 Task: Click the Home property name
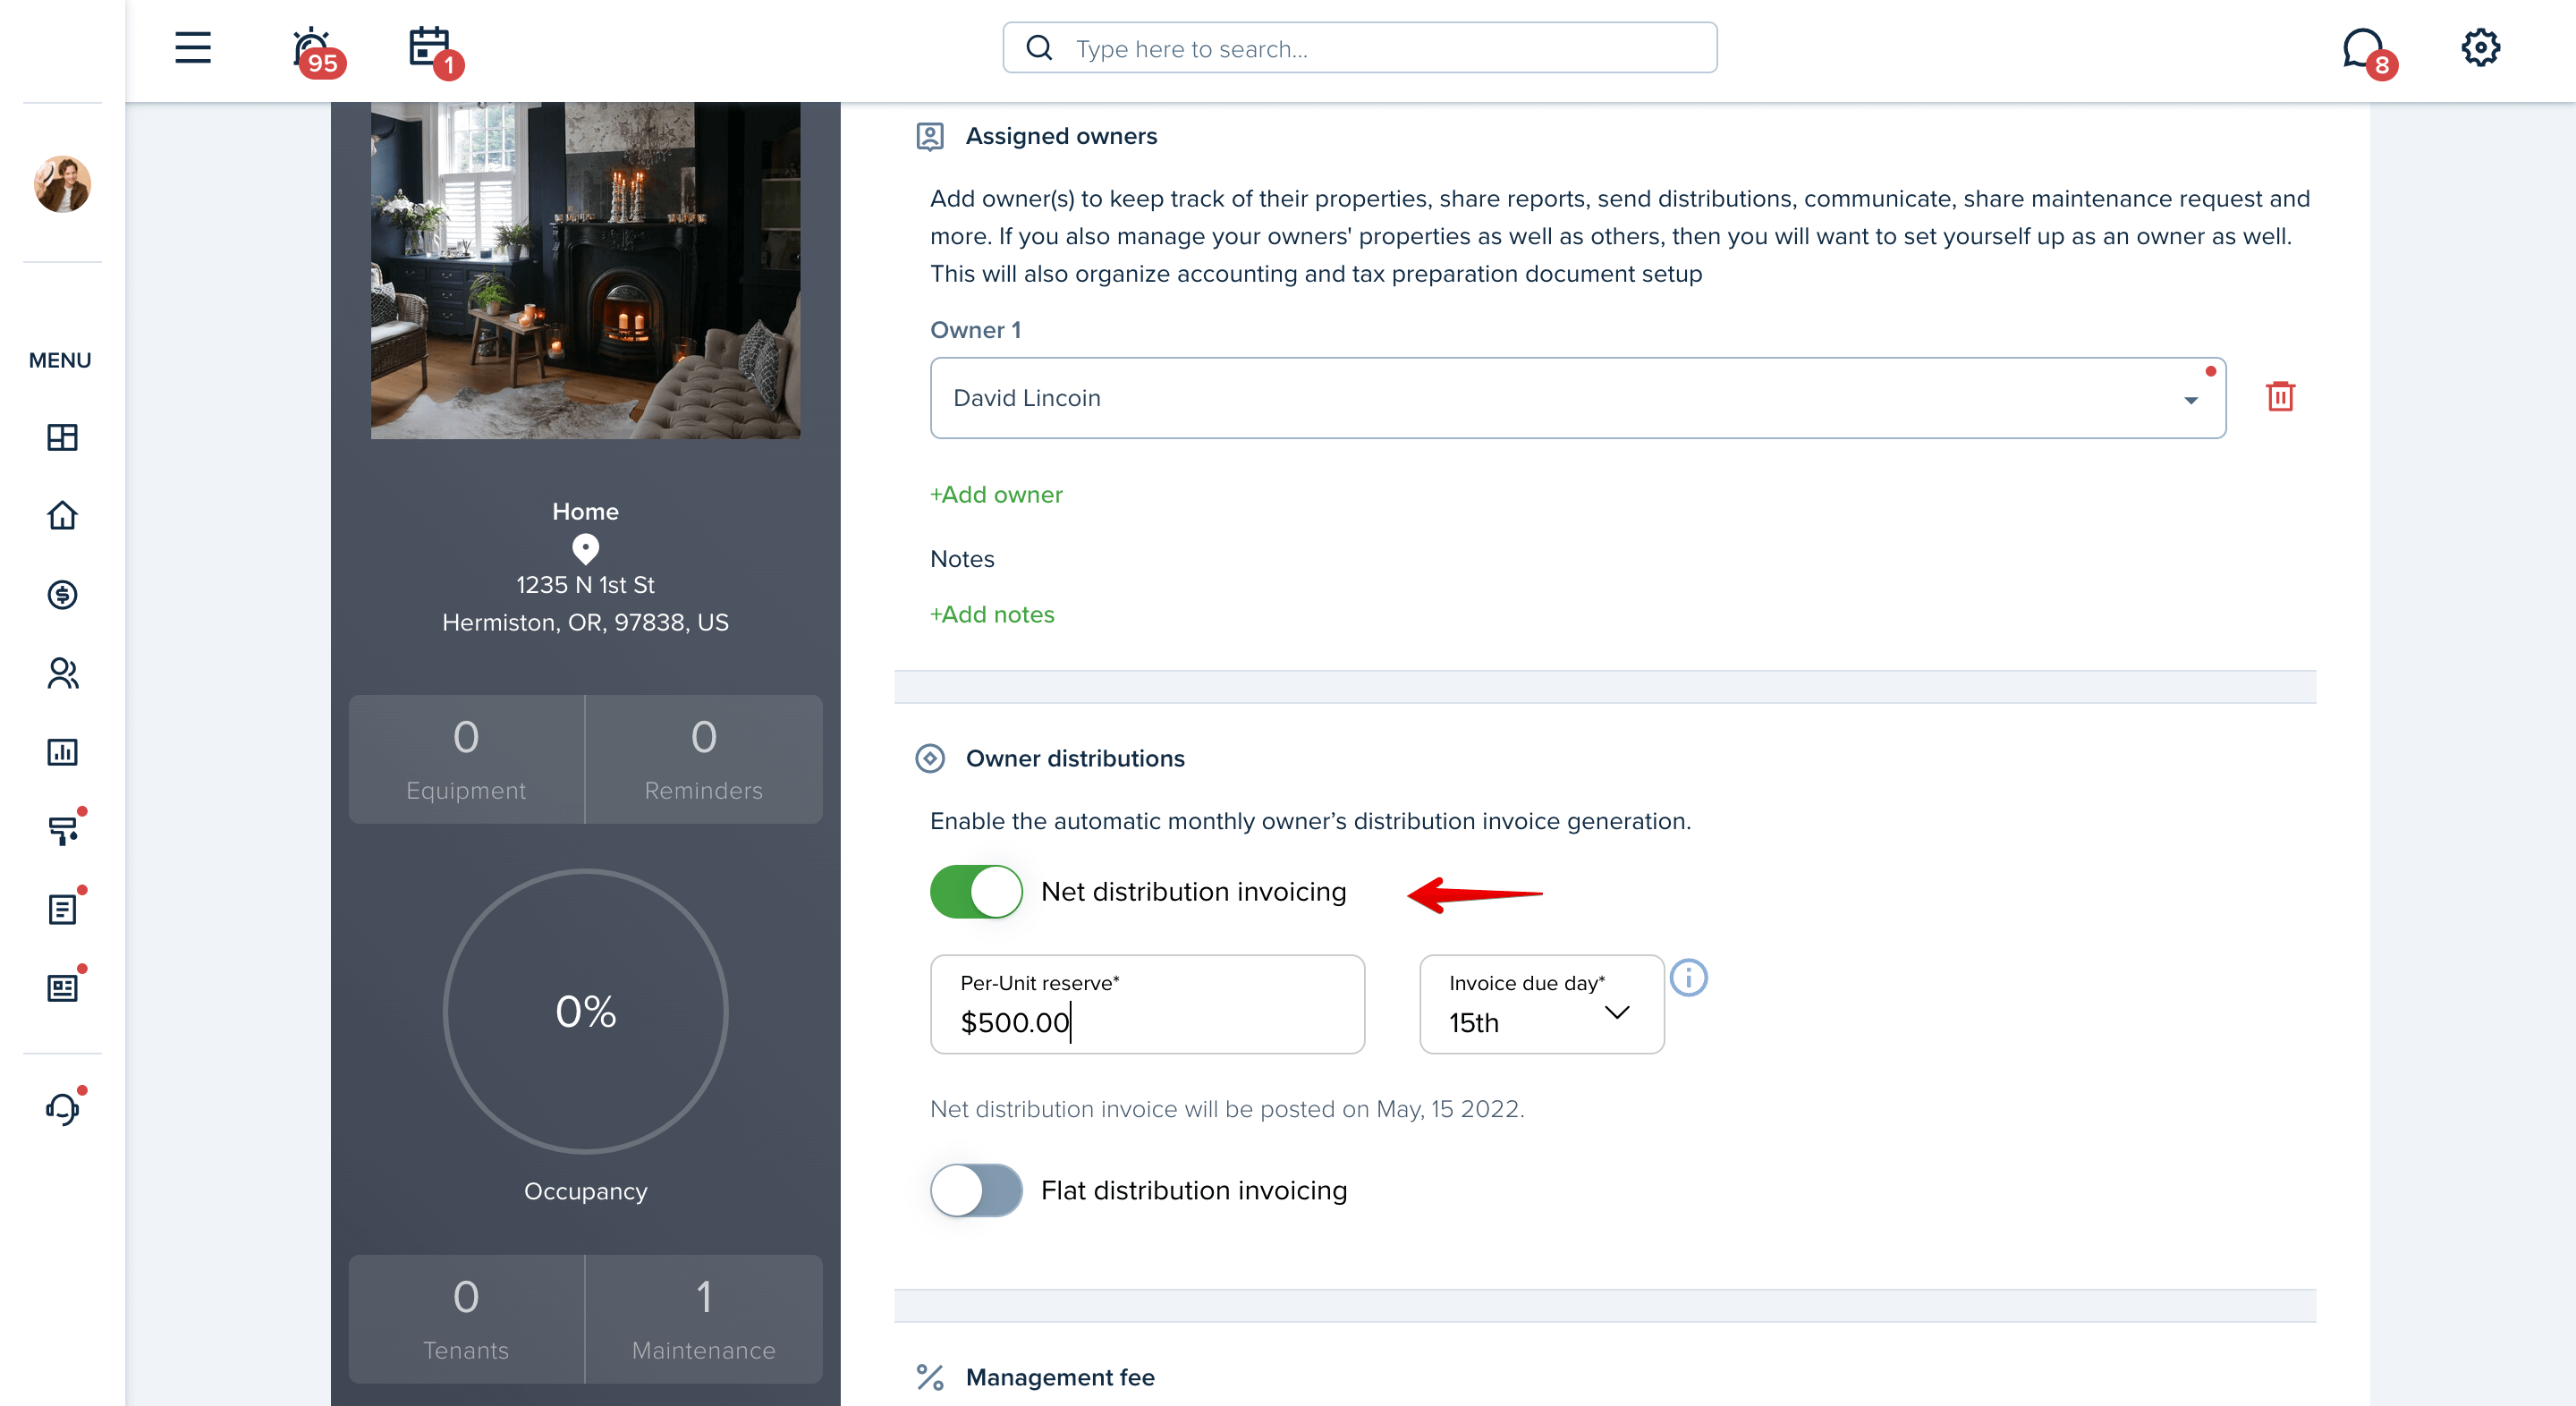585,511
